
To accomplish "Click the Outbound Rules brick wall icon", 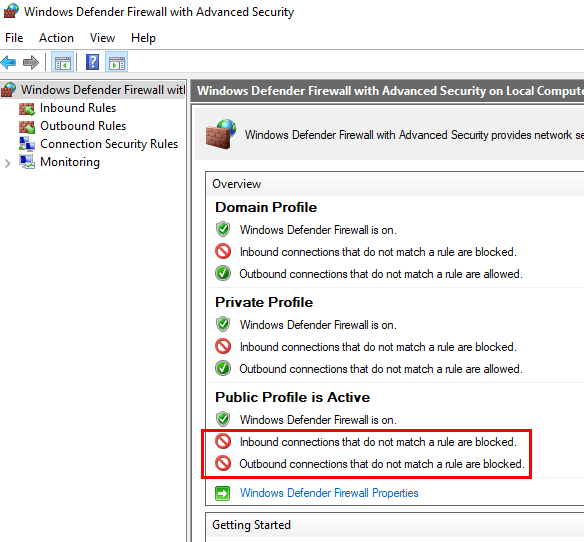I will 27,127.
